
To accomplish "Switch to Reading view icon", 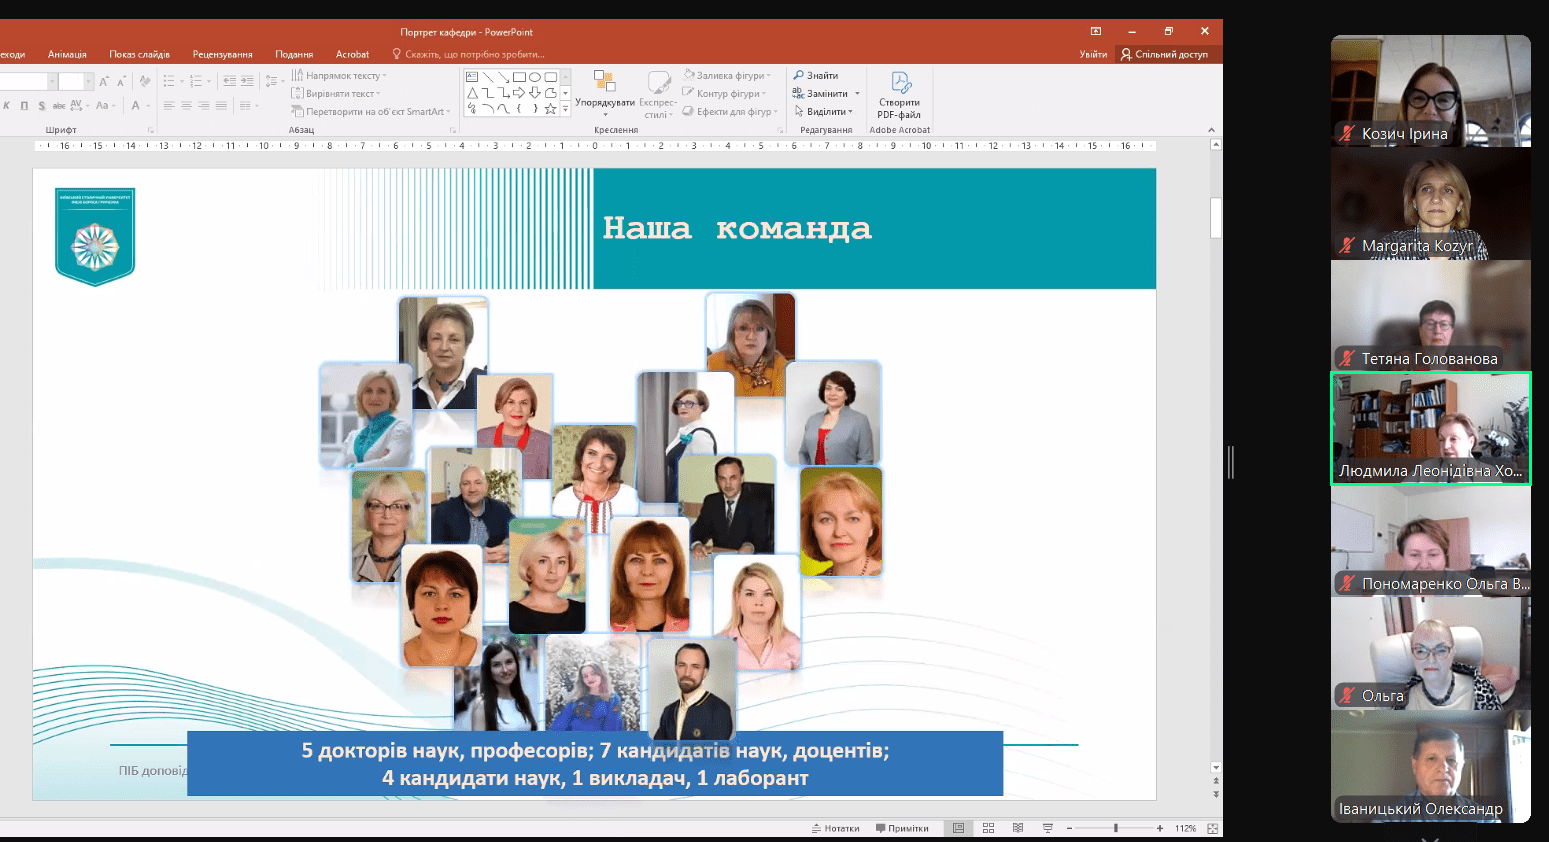I will pos(1018,828).
